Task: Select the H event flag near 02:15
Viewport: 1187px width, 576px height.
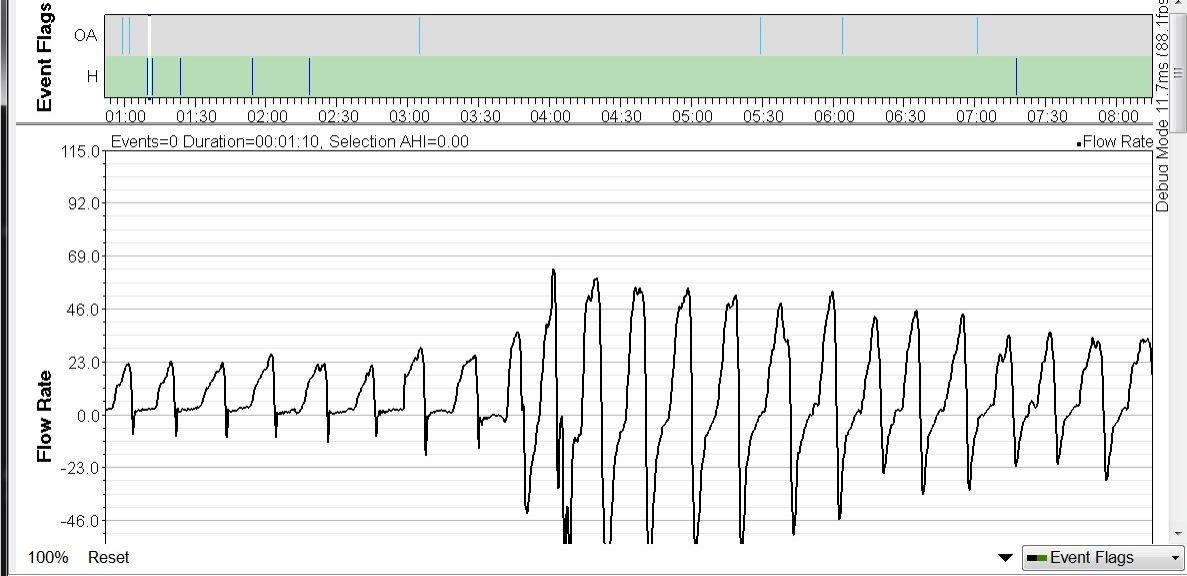Action: point(309,76)
